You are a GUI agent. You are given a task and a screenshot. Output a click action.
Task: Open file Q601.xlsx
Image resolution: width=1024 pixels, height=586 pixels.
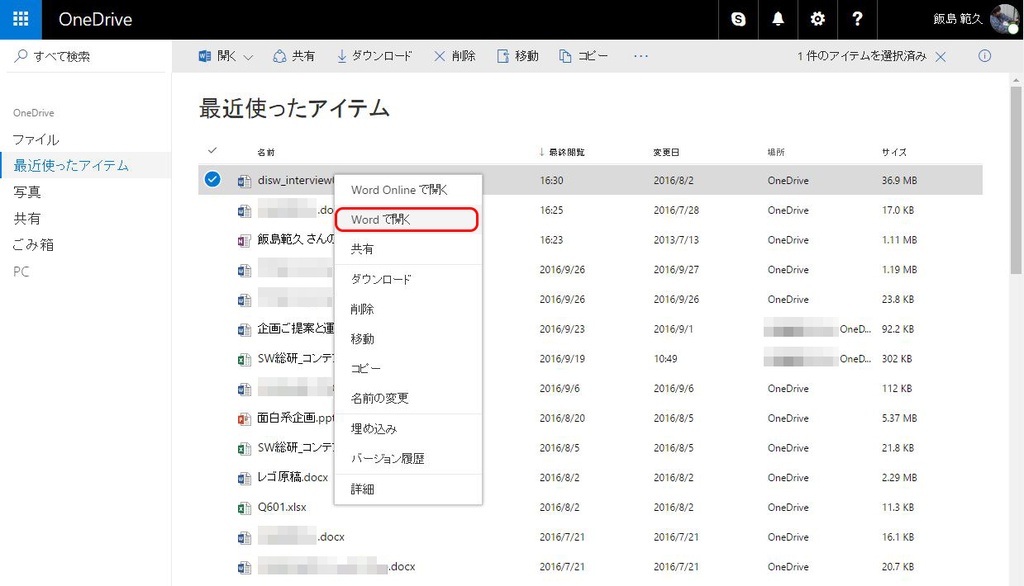click(x=282, y=507)
